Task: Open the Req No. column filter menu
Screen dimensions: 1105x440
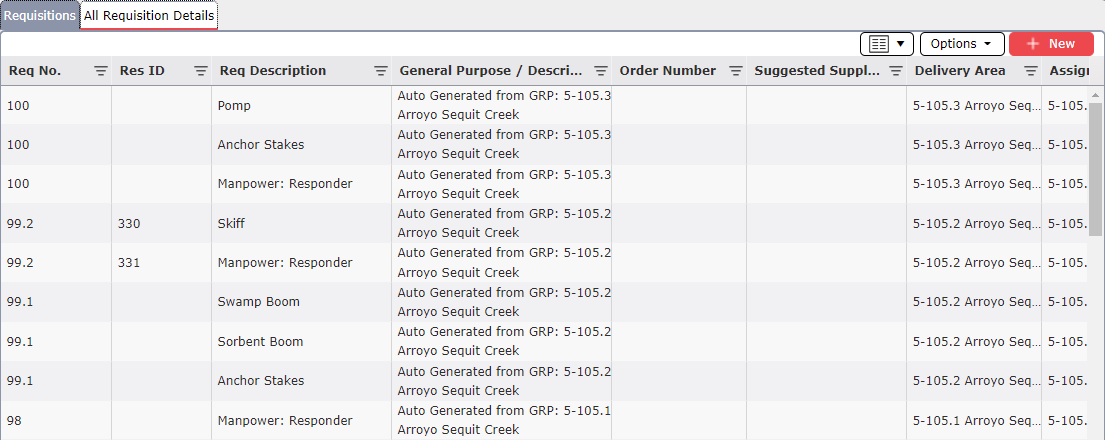Action: (x=101, y=71)
